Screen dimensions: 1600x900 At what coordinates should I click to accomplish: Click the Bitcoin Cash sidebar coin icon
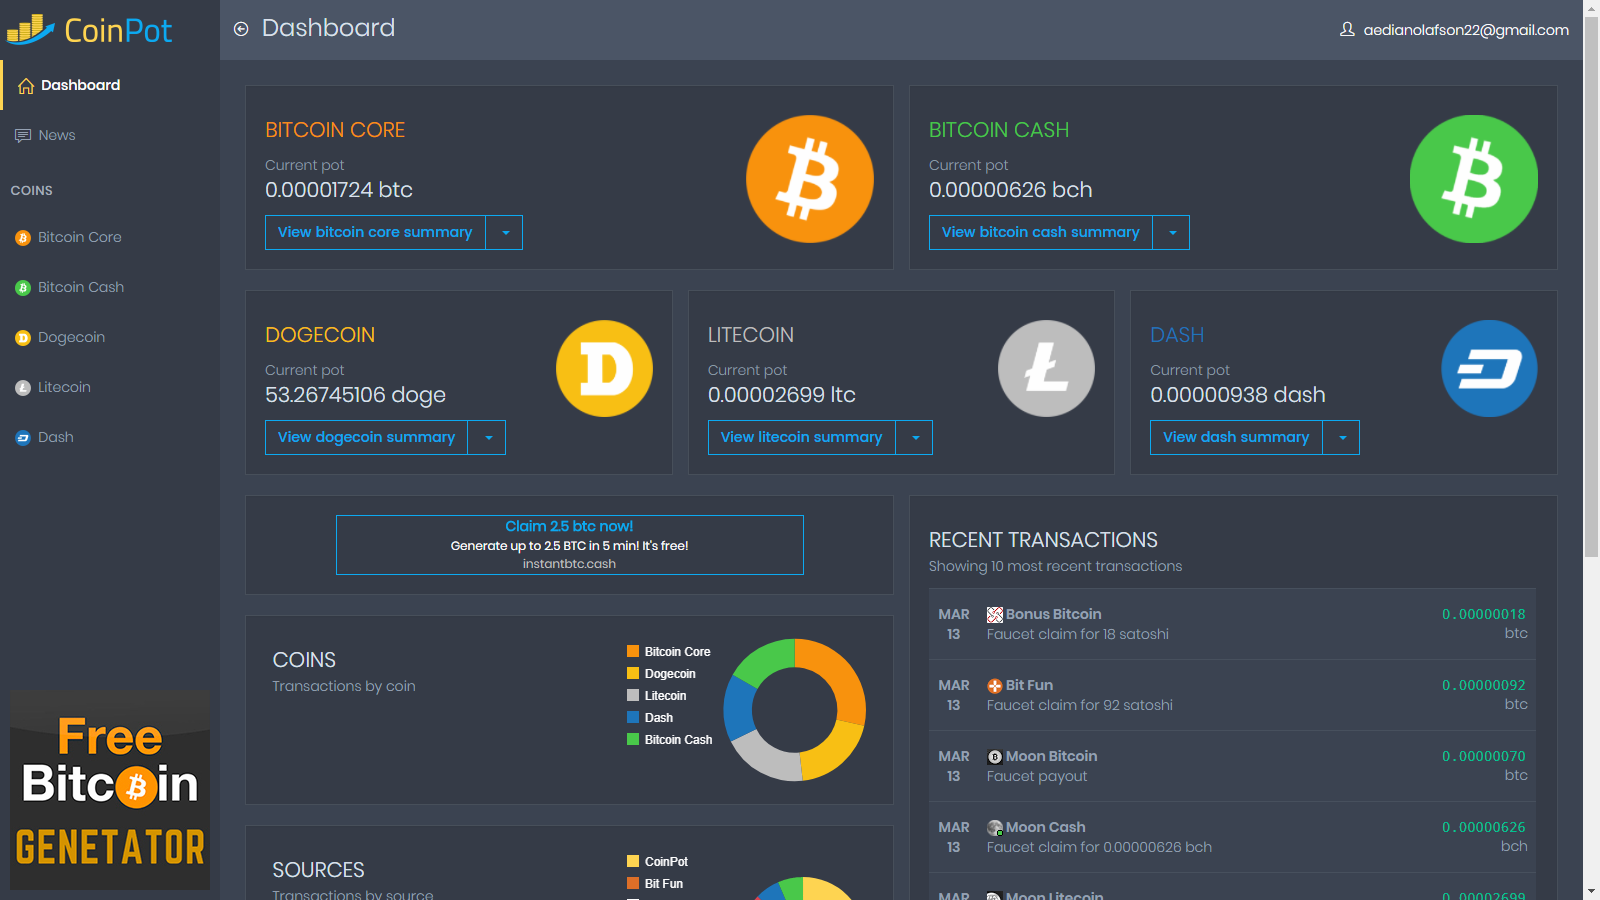(23, 288)
